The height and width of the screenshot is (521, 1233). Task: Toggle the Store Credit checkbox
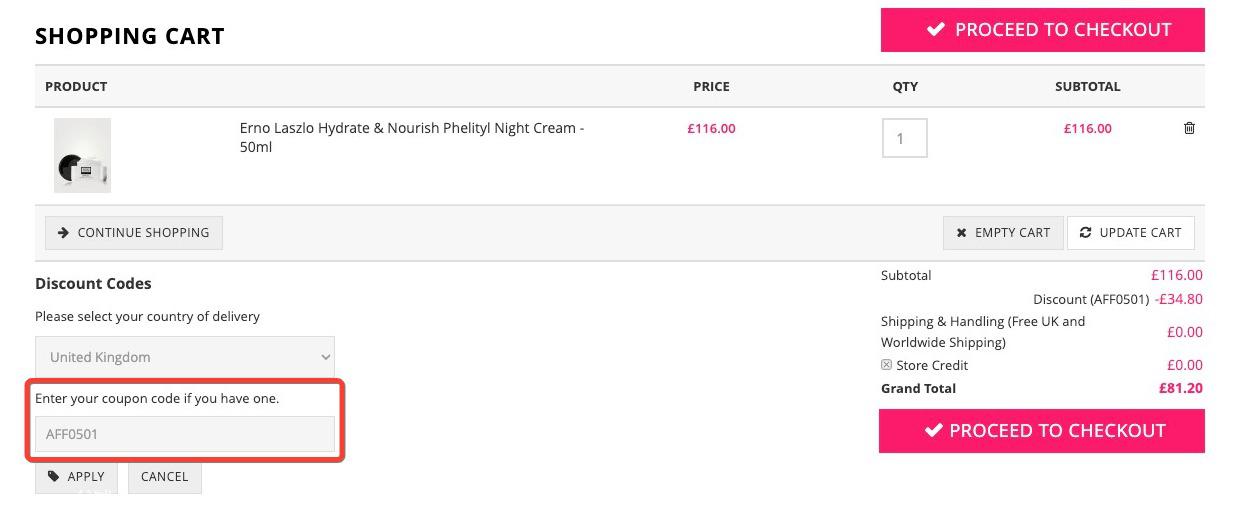886,365
